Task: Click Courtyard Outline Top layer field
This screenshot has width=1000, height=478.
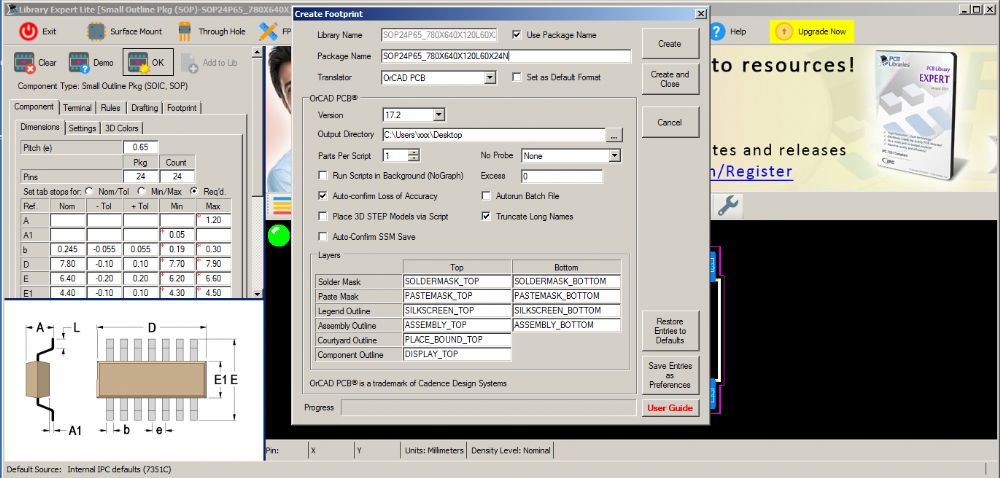Action: pos(457,340)
